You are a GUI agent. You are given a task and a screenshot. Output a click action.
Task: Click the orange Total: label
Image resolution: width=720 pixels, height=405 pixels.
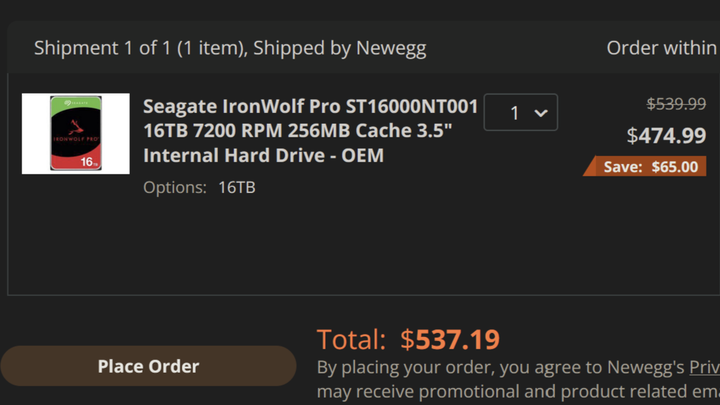(351, 340)
